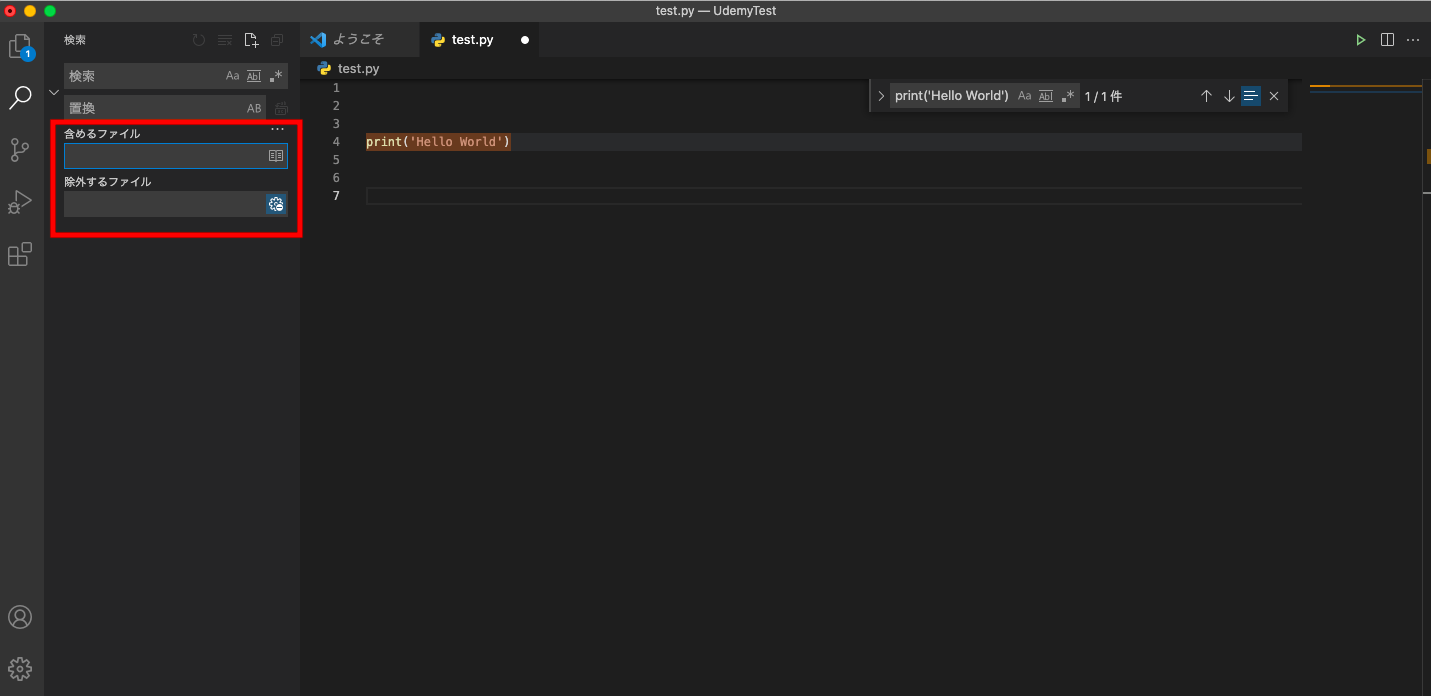
Task: Focus the 含めるファイル input field
Action: tap(164, 156)
